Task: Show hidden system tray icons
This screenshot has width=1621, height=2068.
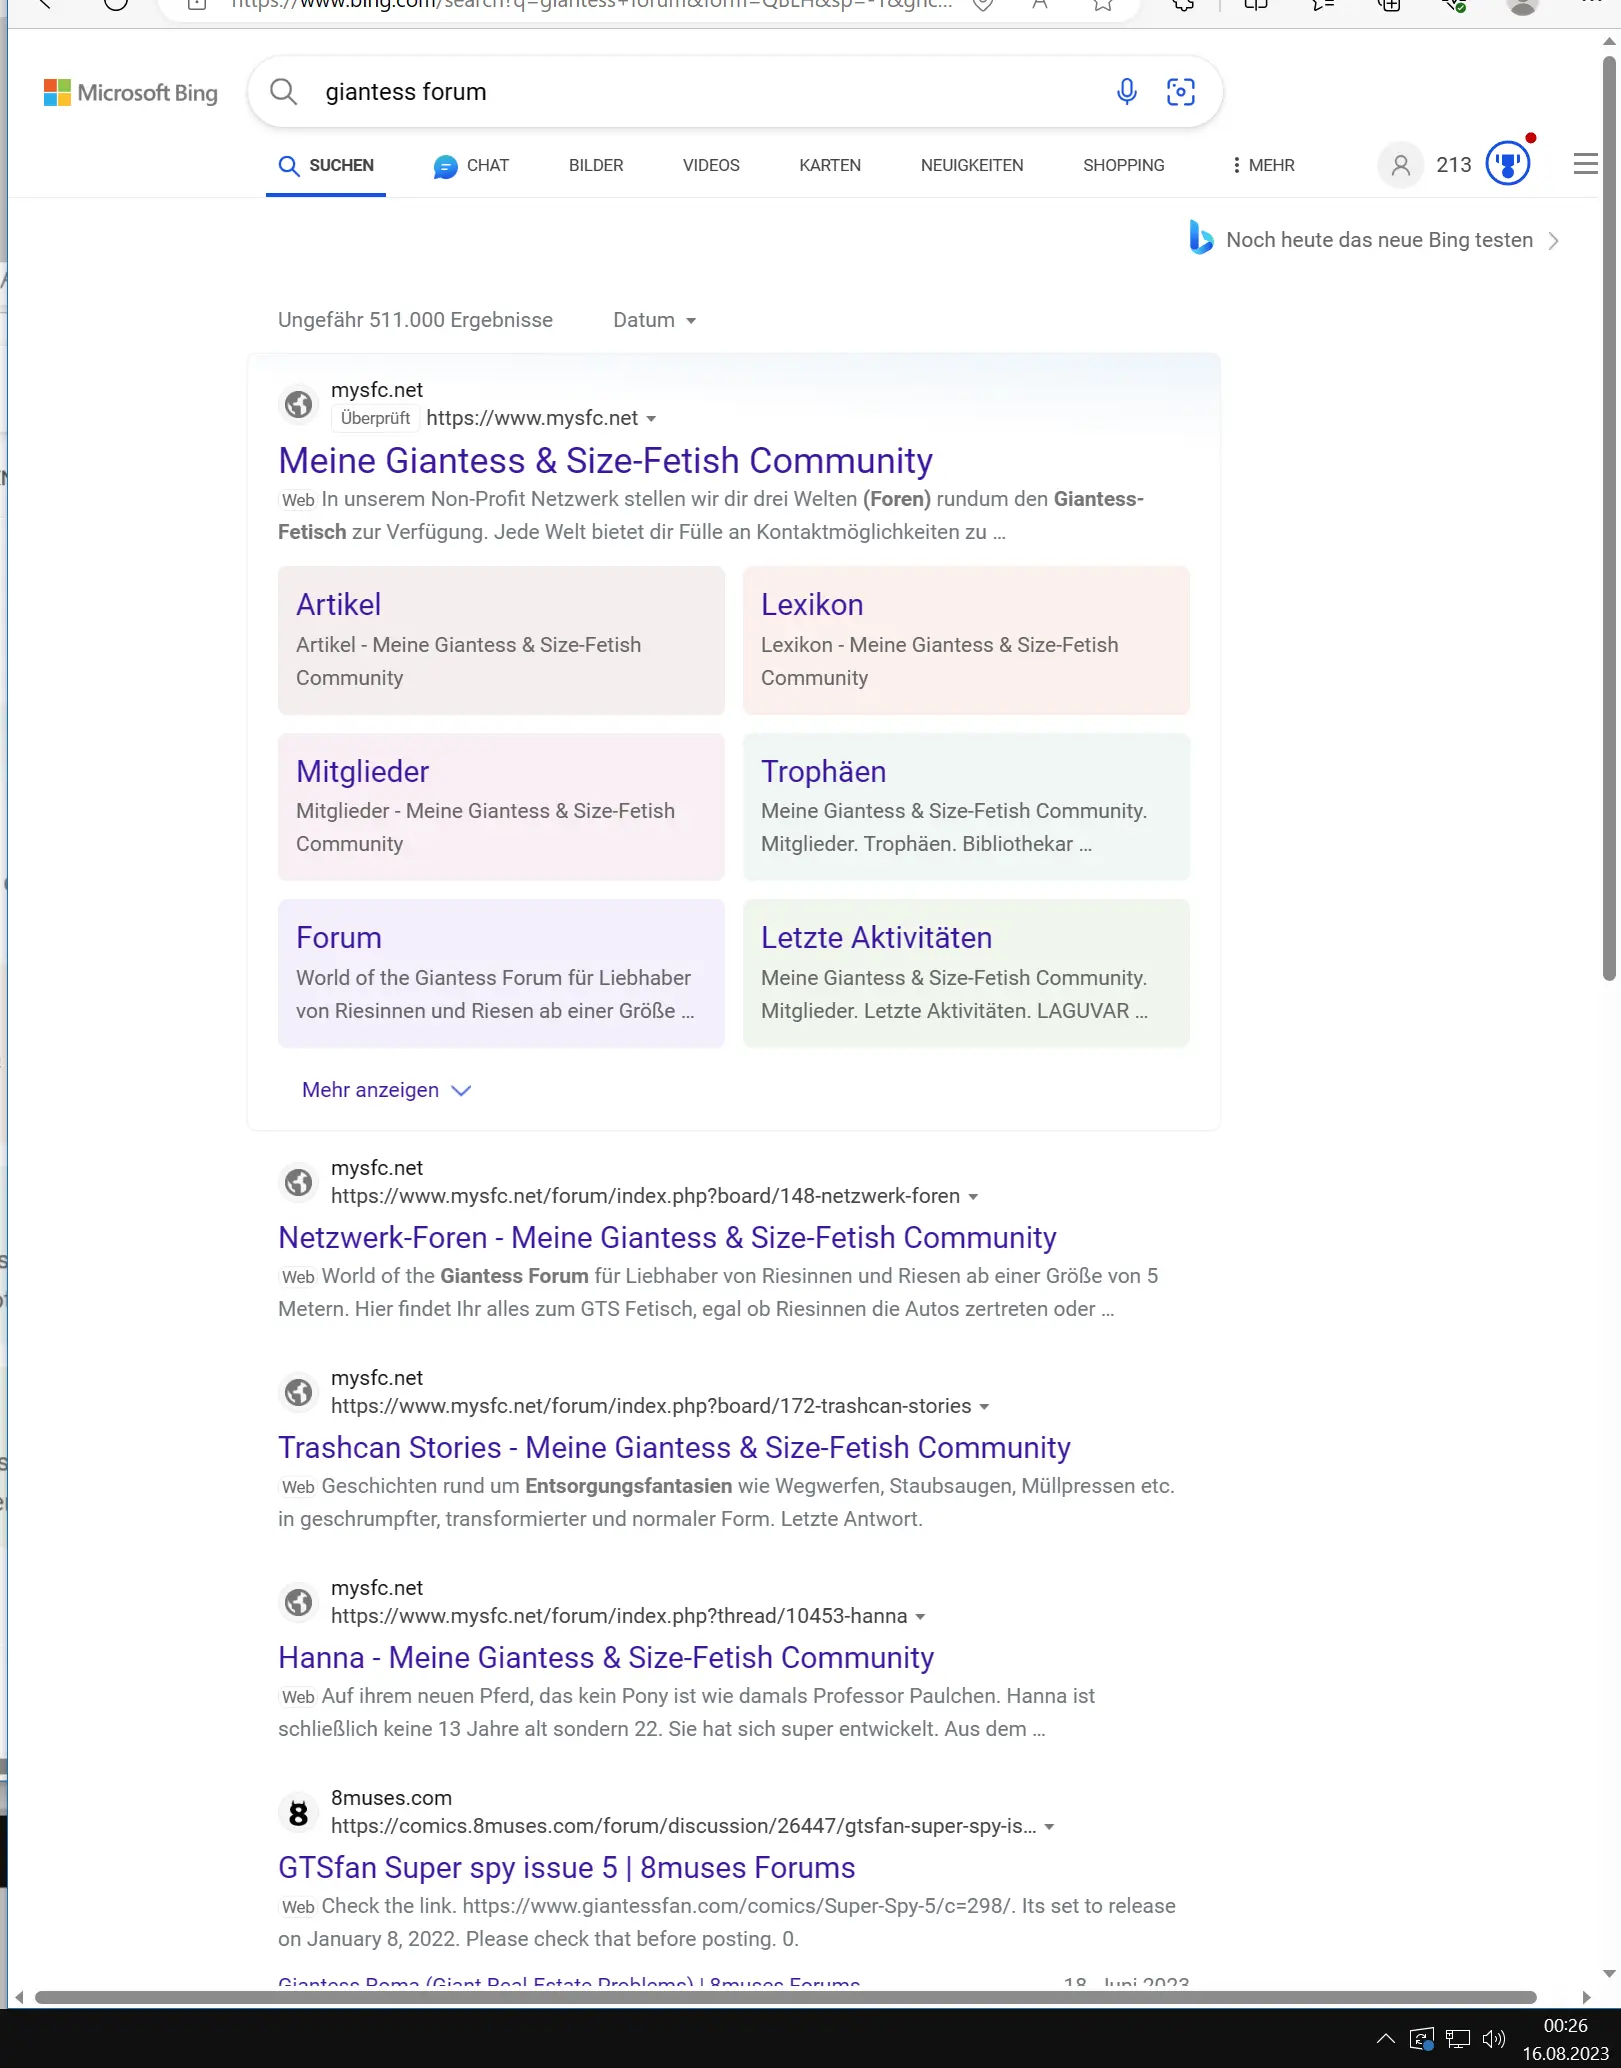Action: 1386,2039
